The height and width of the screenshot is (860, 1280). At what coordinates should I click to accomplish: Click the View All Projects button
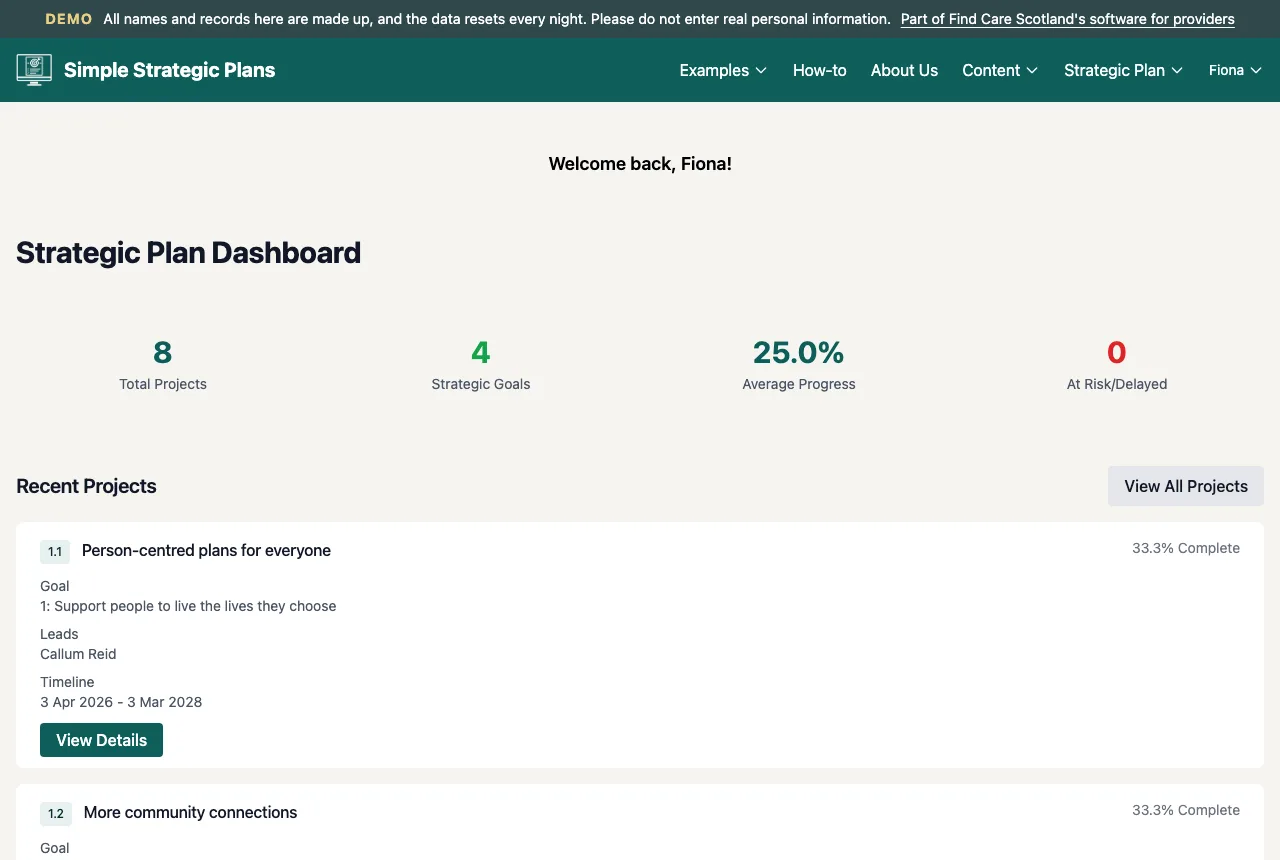pos(1186,486)
